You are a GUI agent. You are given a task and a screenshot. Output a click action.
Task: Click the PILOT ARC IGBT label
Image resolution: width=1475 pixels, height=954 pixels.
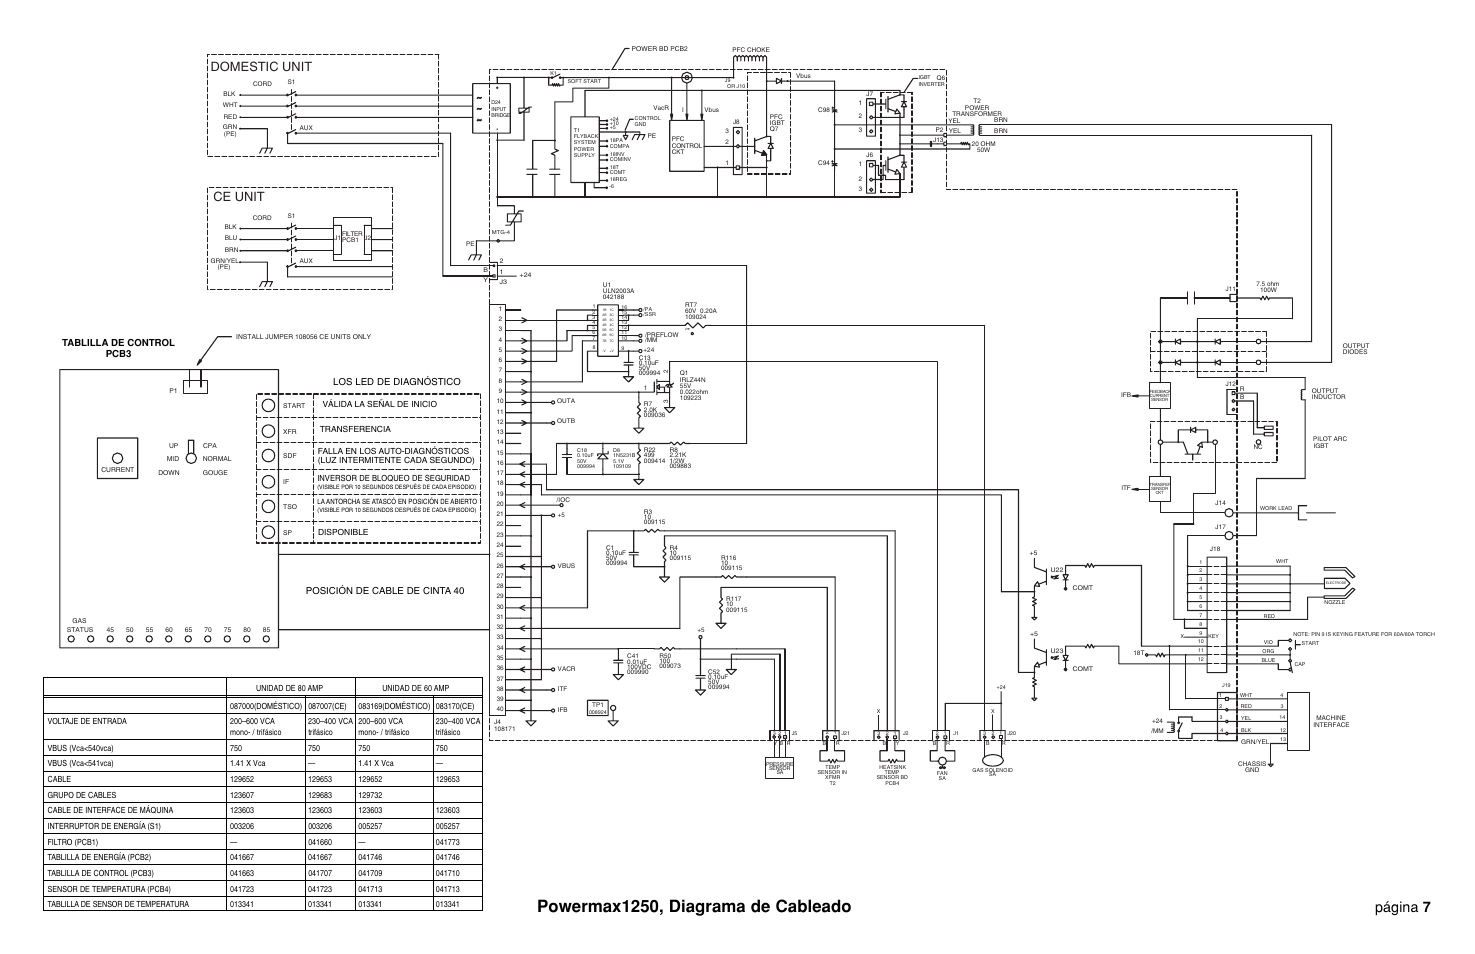tap(1330, 441)
